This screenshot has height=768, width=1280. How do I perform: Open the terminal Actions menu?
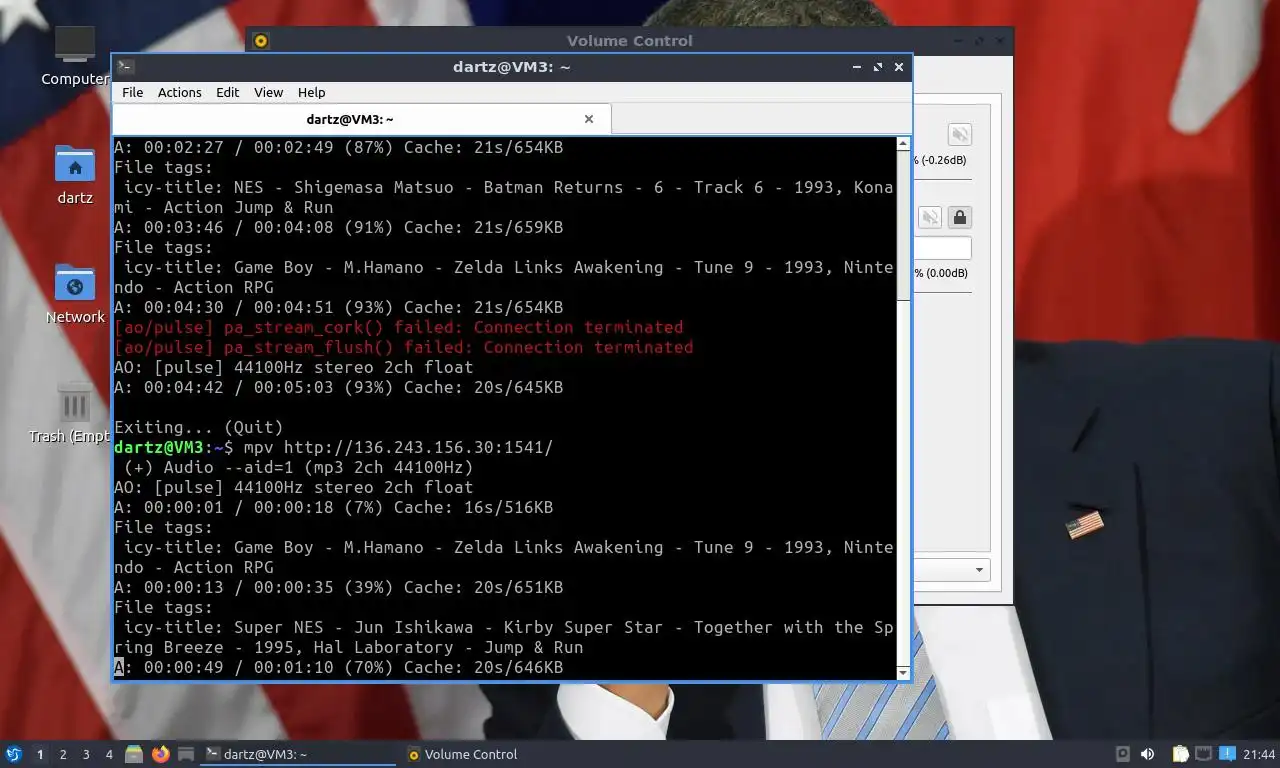[180, 92]
